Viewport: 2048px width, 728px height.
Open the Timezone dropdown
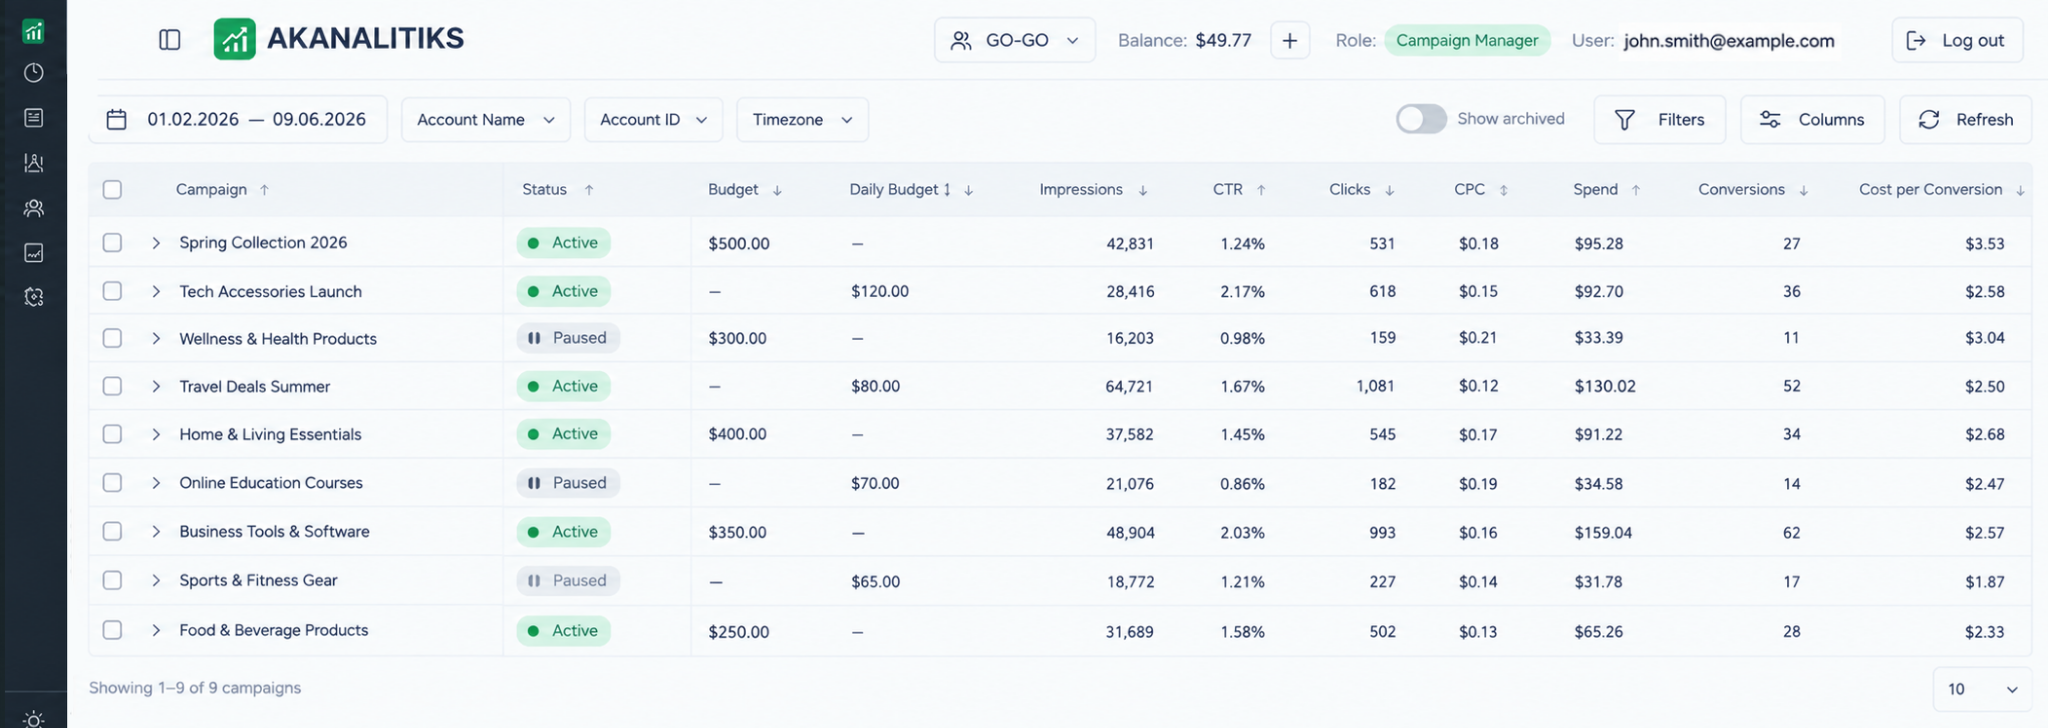802,120
